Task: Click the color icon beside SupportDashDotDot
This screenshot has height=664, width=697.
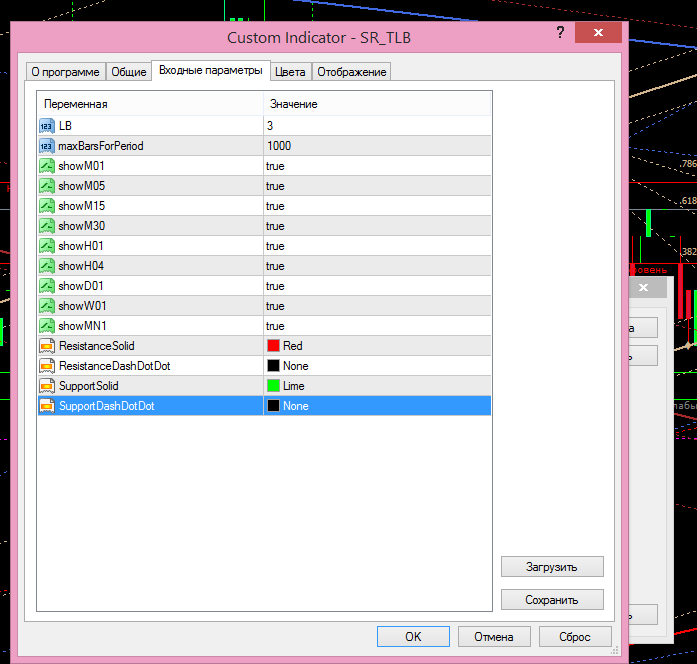Action: point(47,406)
